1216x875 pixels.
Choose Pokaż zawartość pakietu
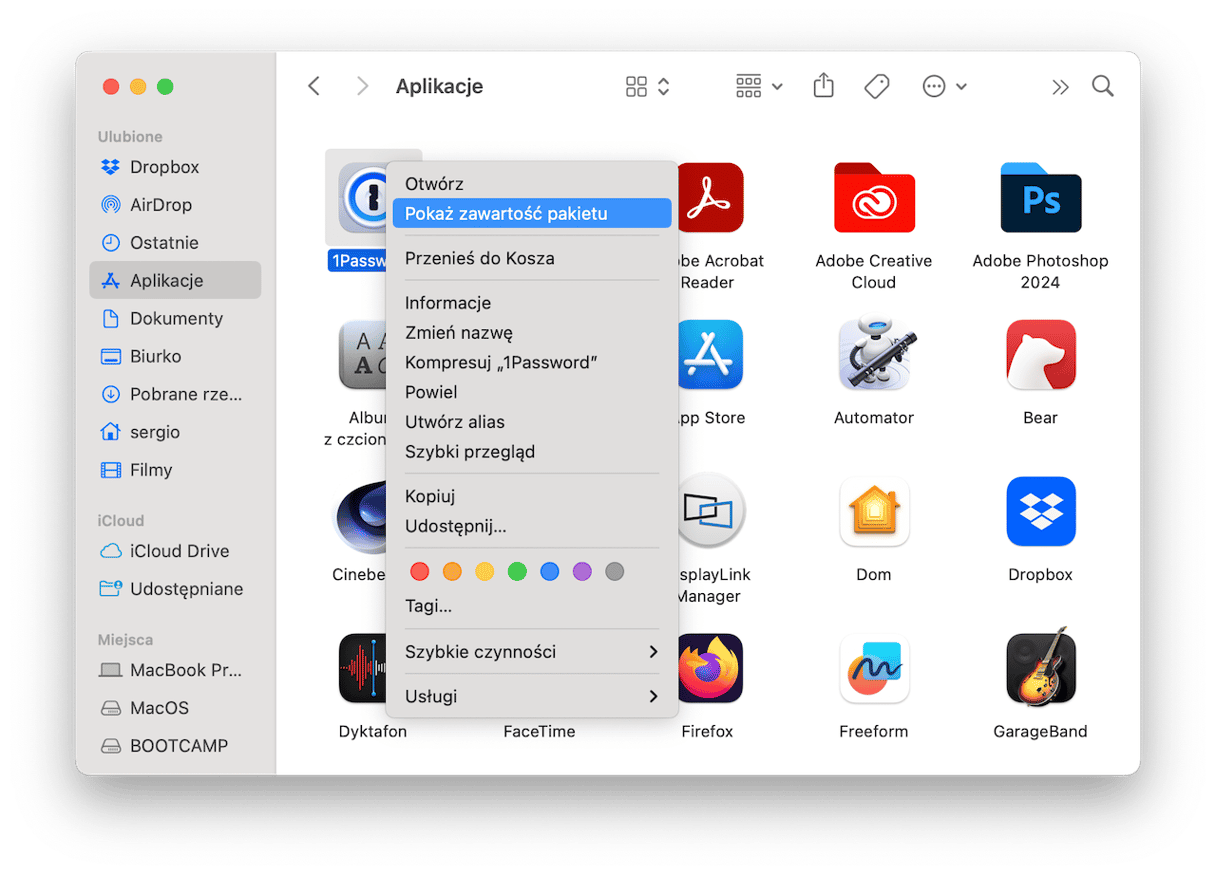532,213
